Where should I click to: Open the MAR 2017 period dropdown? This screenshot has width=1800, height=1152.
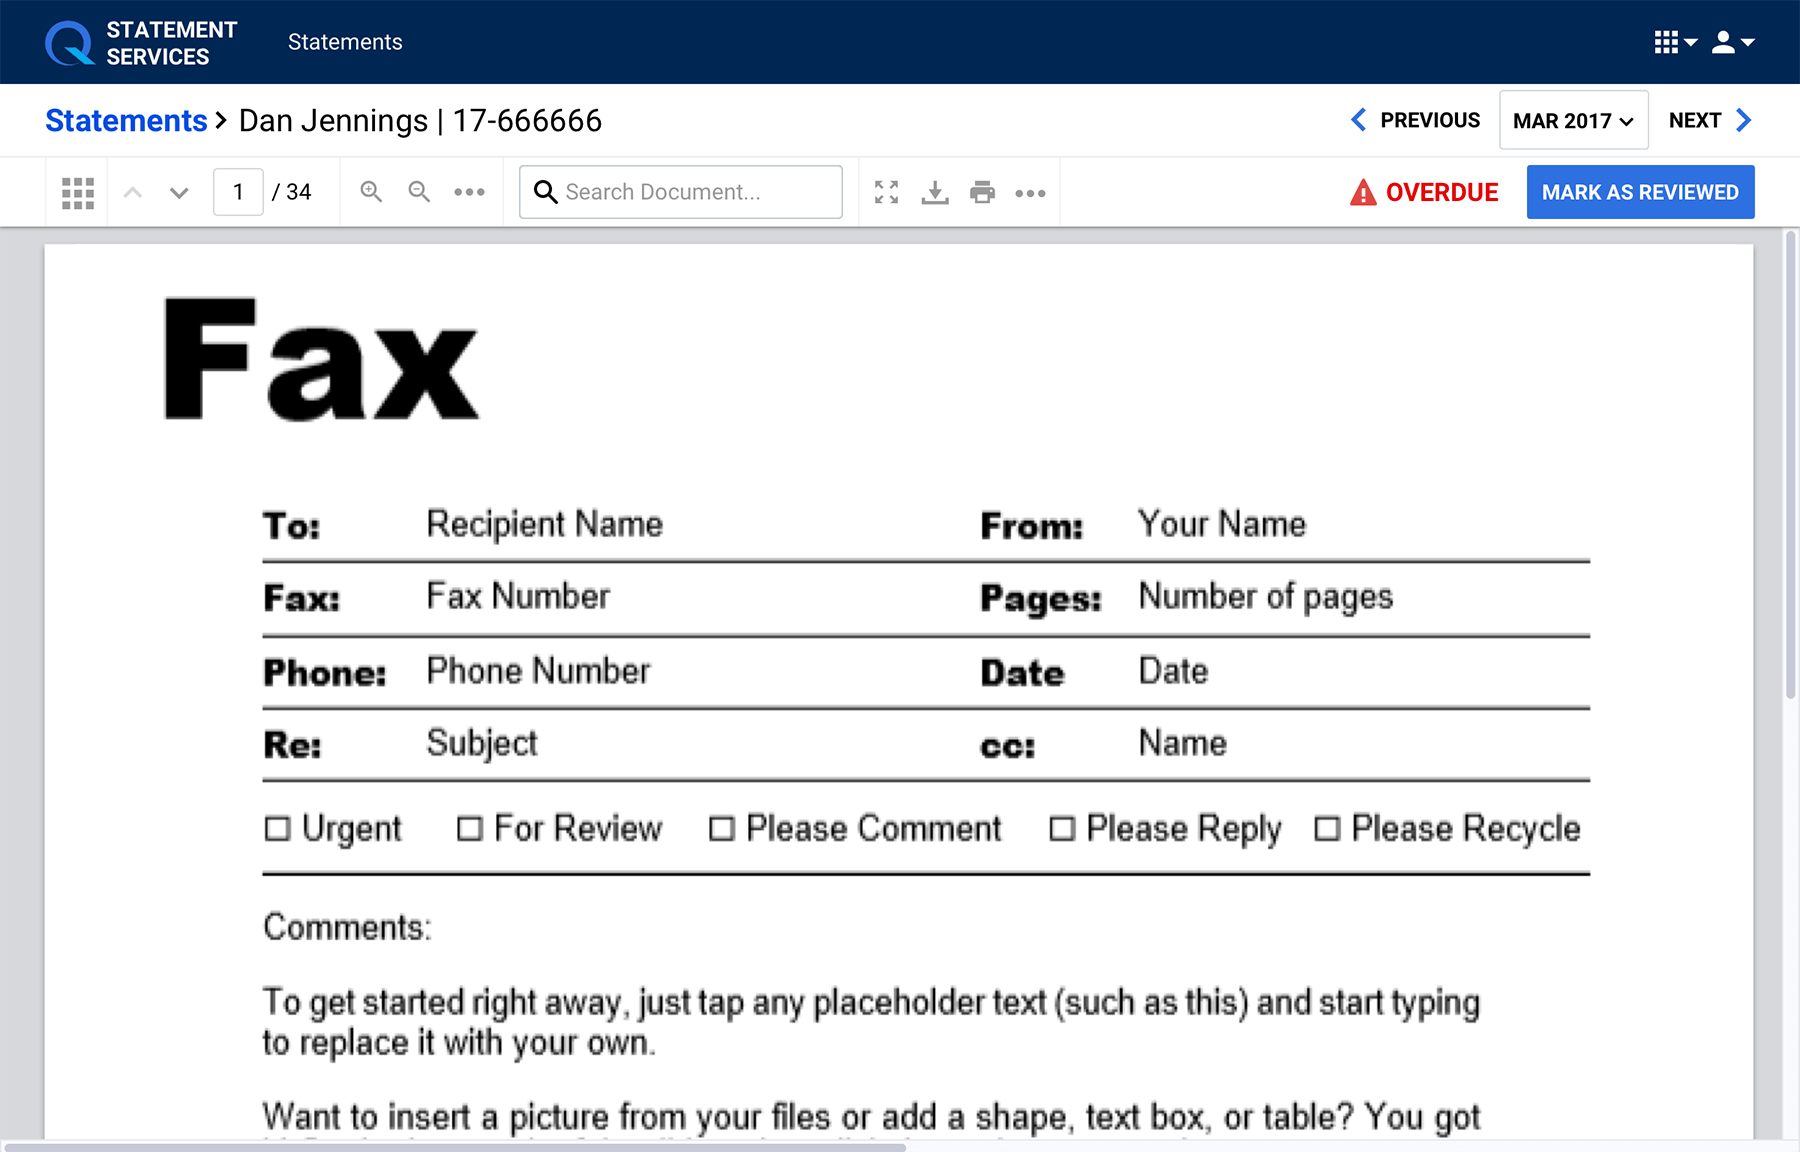pos(1573,120)
